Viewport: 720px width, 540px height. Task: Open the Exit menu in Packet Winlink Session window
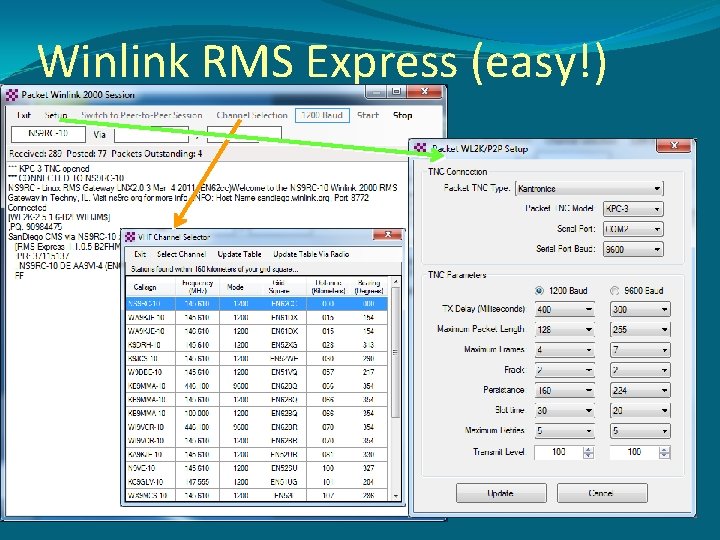click(x=24, y=115)
